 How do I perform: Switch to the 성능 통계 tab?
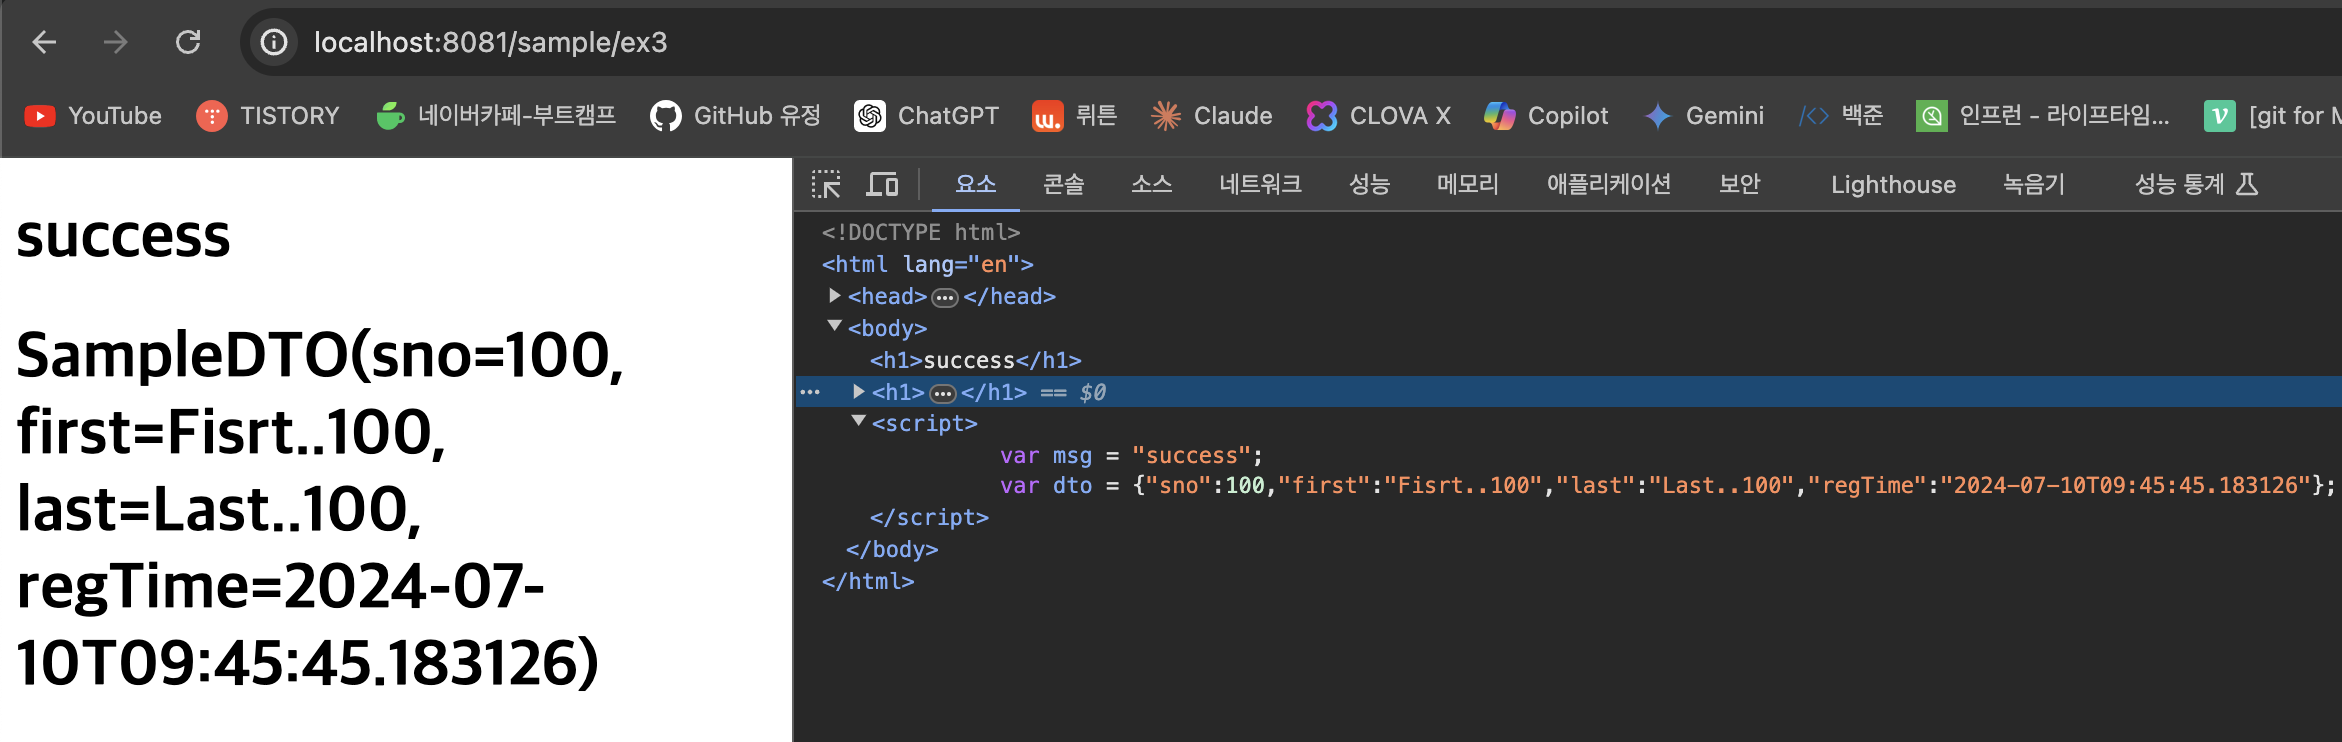coord(2179,185)
